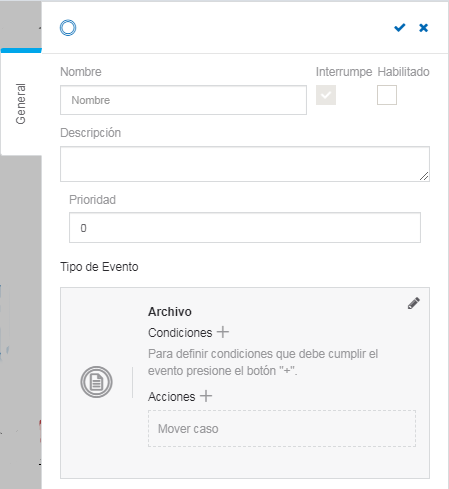Select the Prioridad number field
Viewport: 449px width, 489px height.
point(245,228)
